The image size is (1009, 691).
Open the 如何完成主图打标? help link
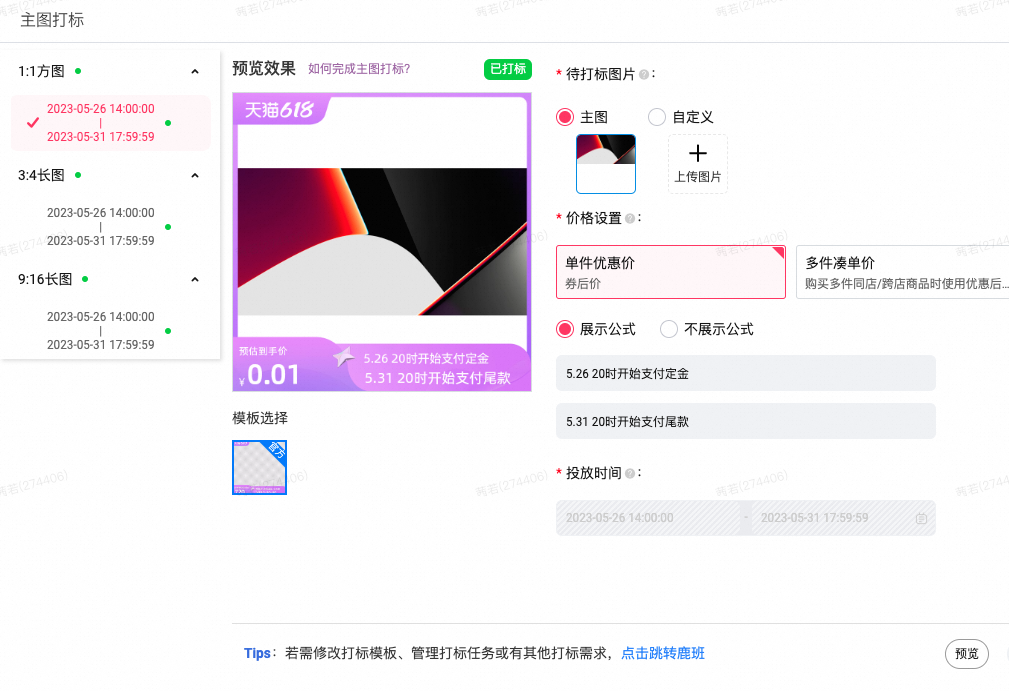(x=359, y=69)
